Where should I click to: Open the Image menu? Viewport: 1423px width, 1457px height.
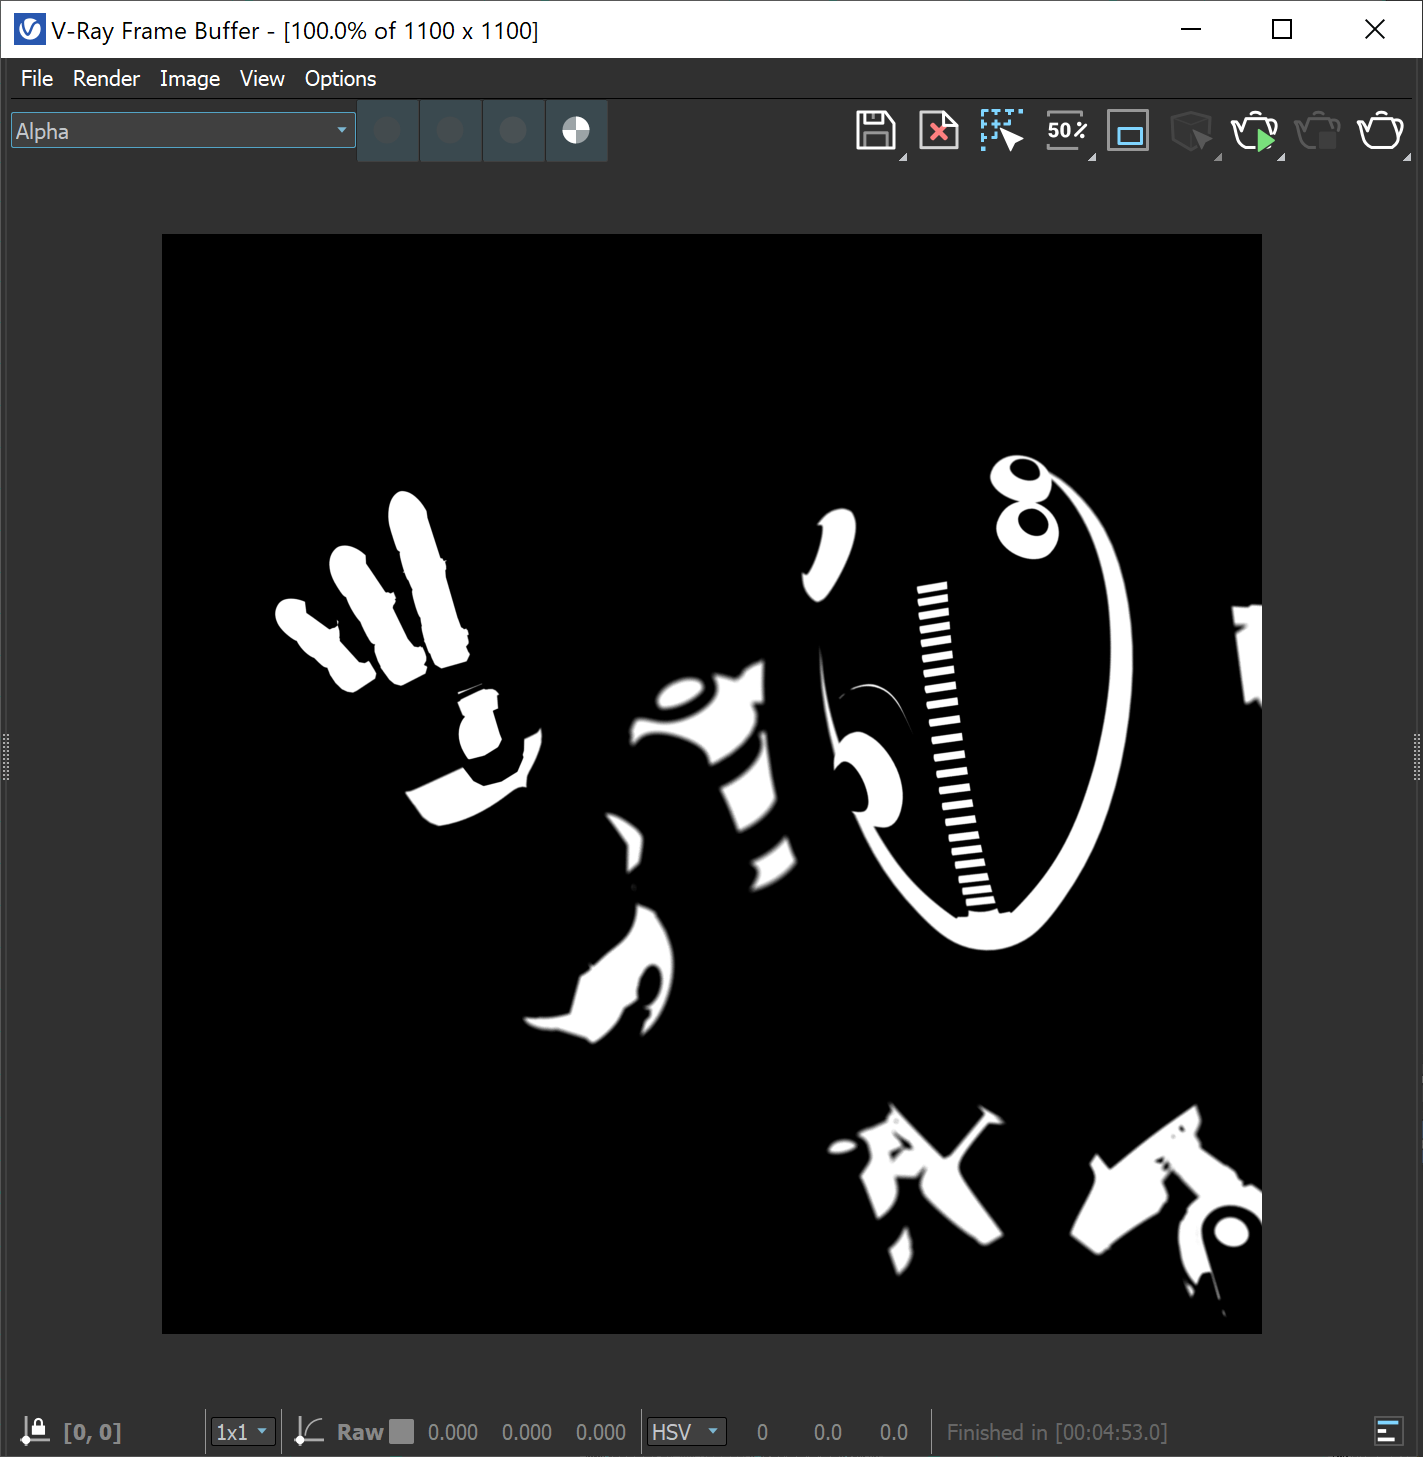pos(190,78)
